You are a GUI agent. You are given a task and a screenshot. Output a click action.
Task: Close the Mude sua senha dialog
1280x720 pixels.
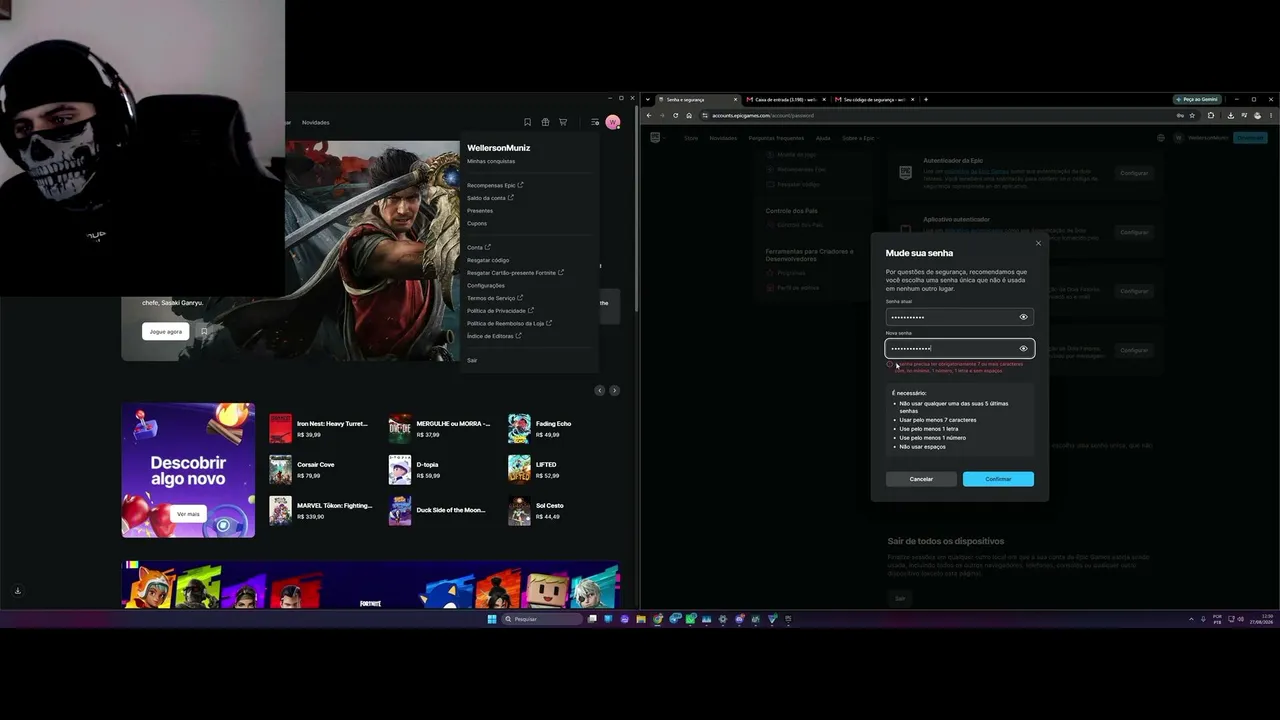[x=1038, y=243]
